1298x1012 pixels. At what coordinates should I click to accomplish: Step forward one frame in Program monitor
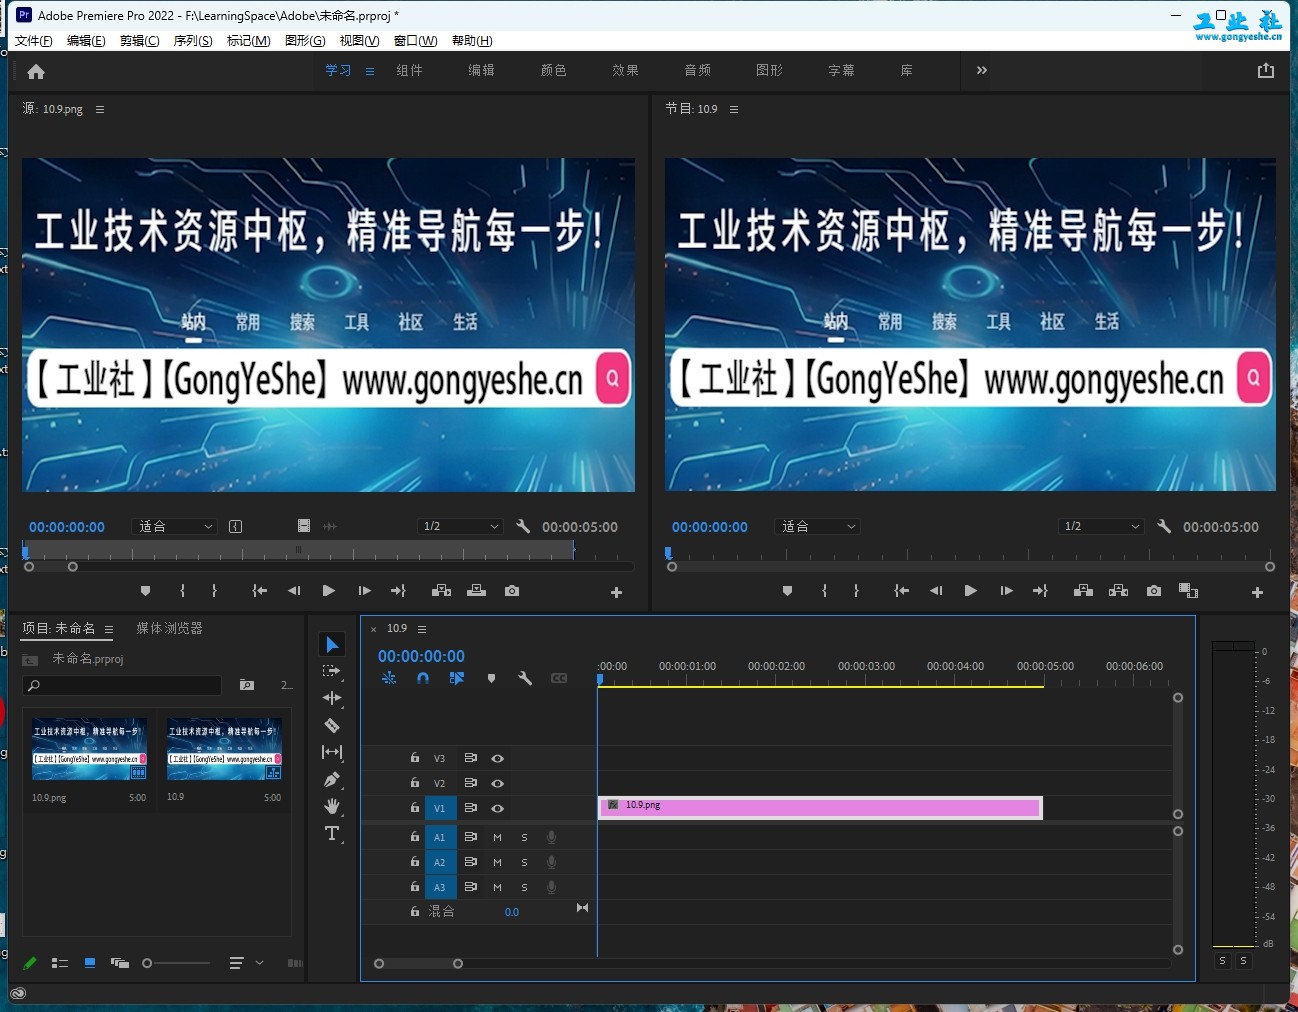click(1006, 591)
